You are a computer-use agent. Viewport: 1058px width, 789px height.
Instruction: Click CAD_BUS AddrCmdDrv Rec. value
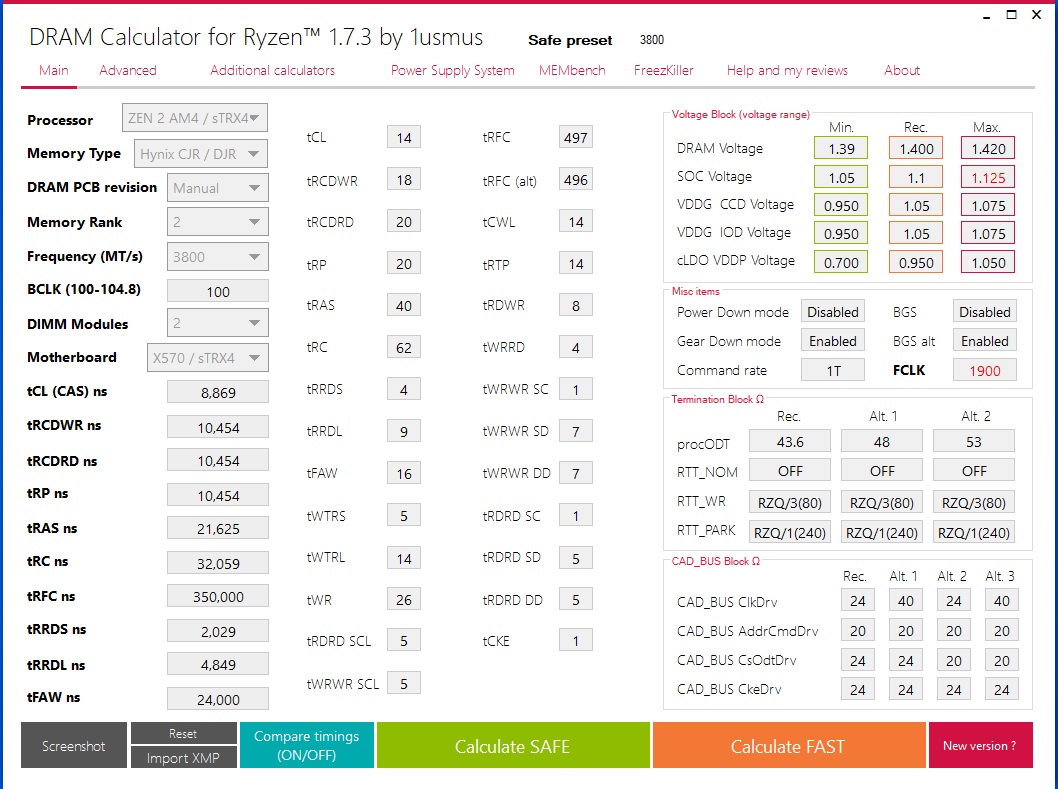point(858,630)
